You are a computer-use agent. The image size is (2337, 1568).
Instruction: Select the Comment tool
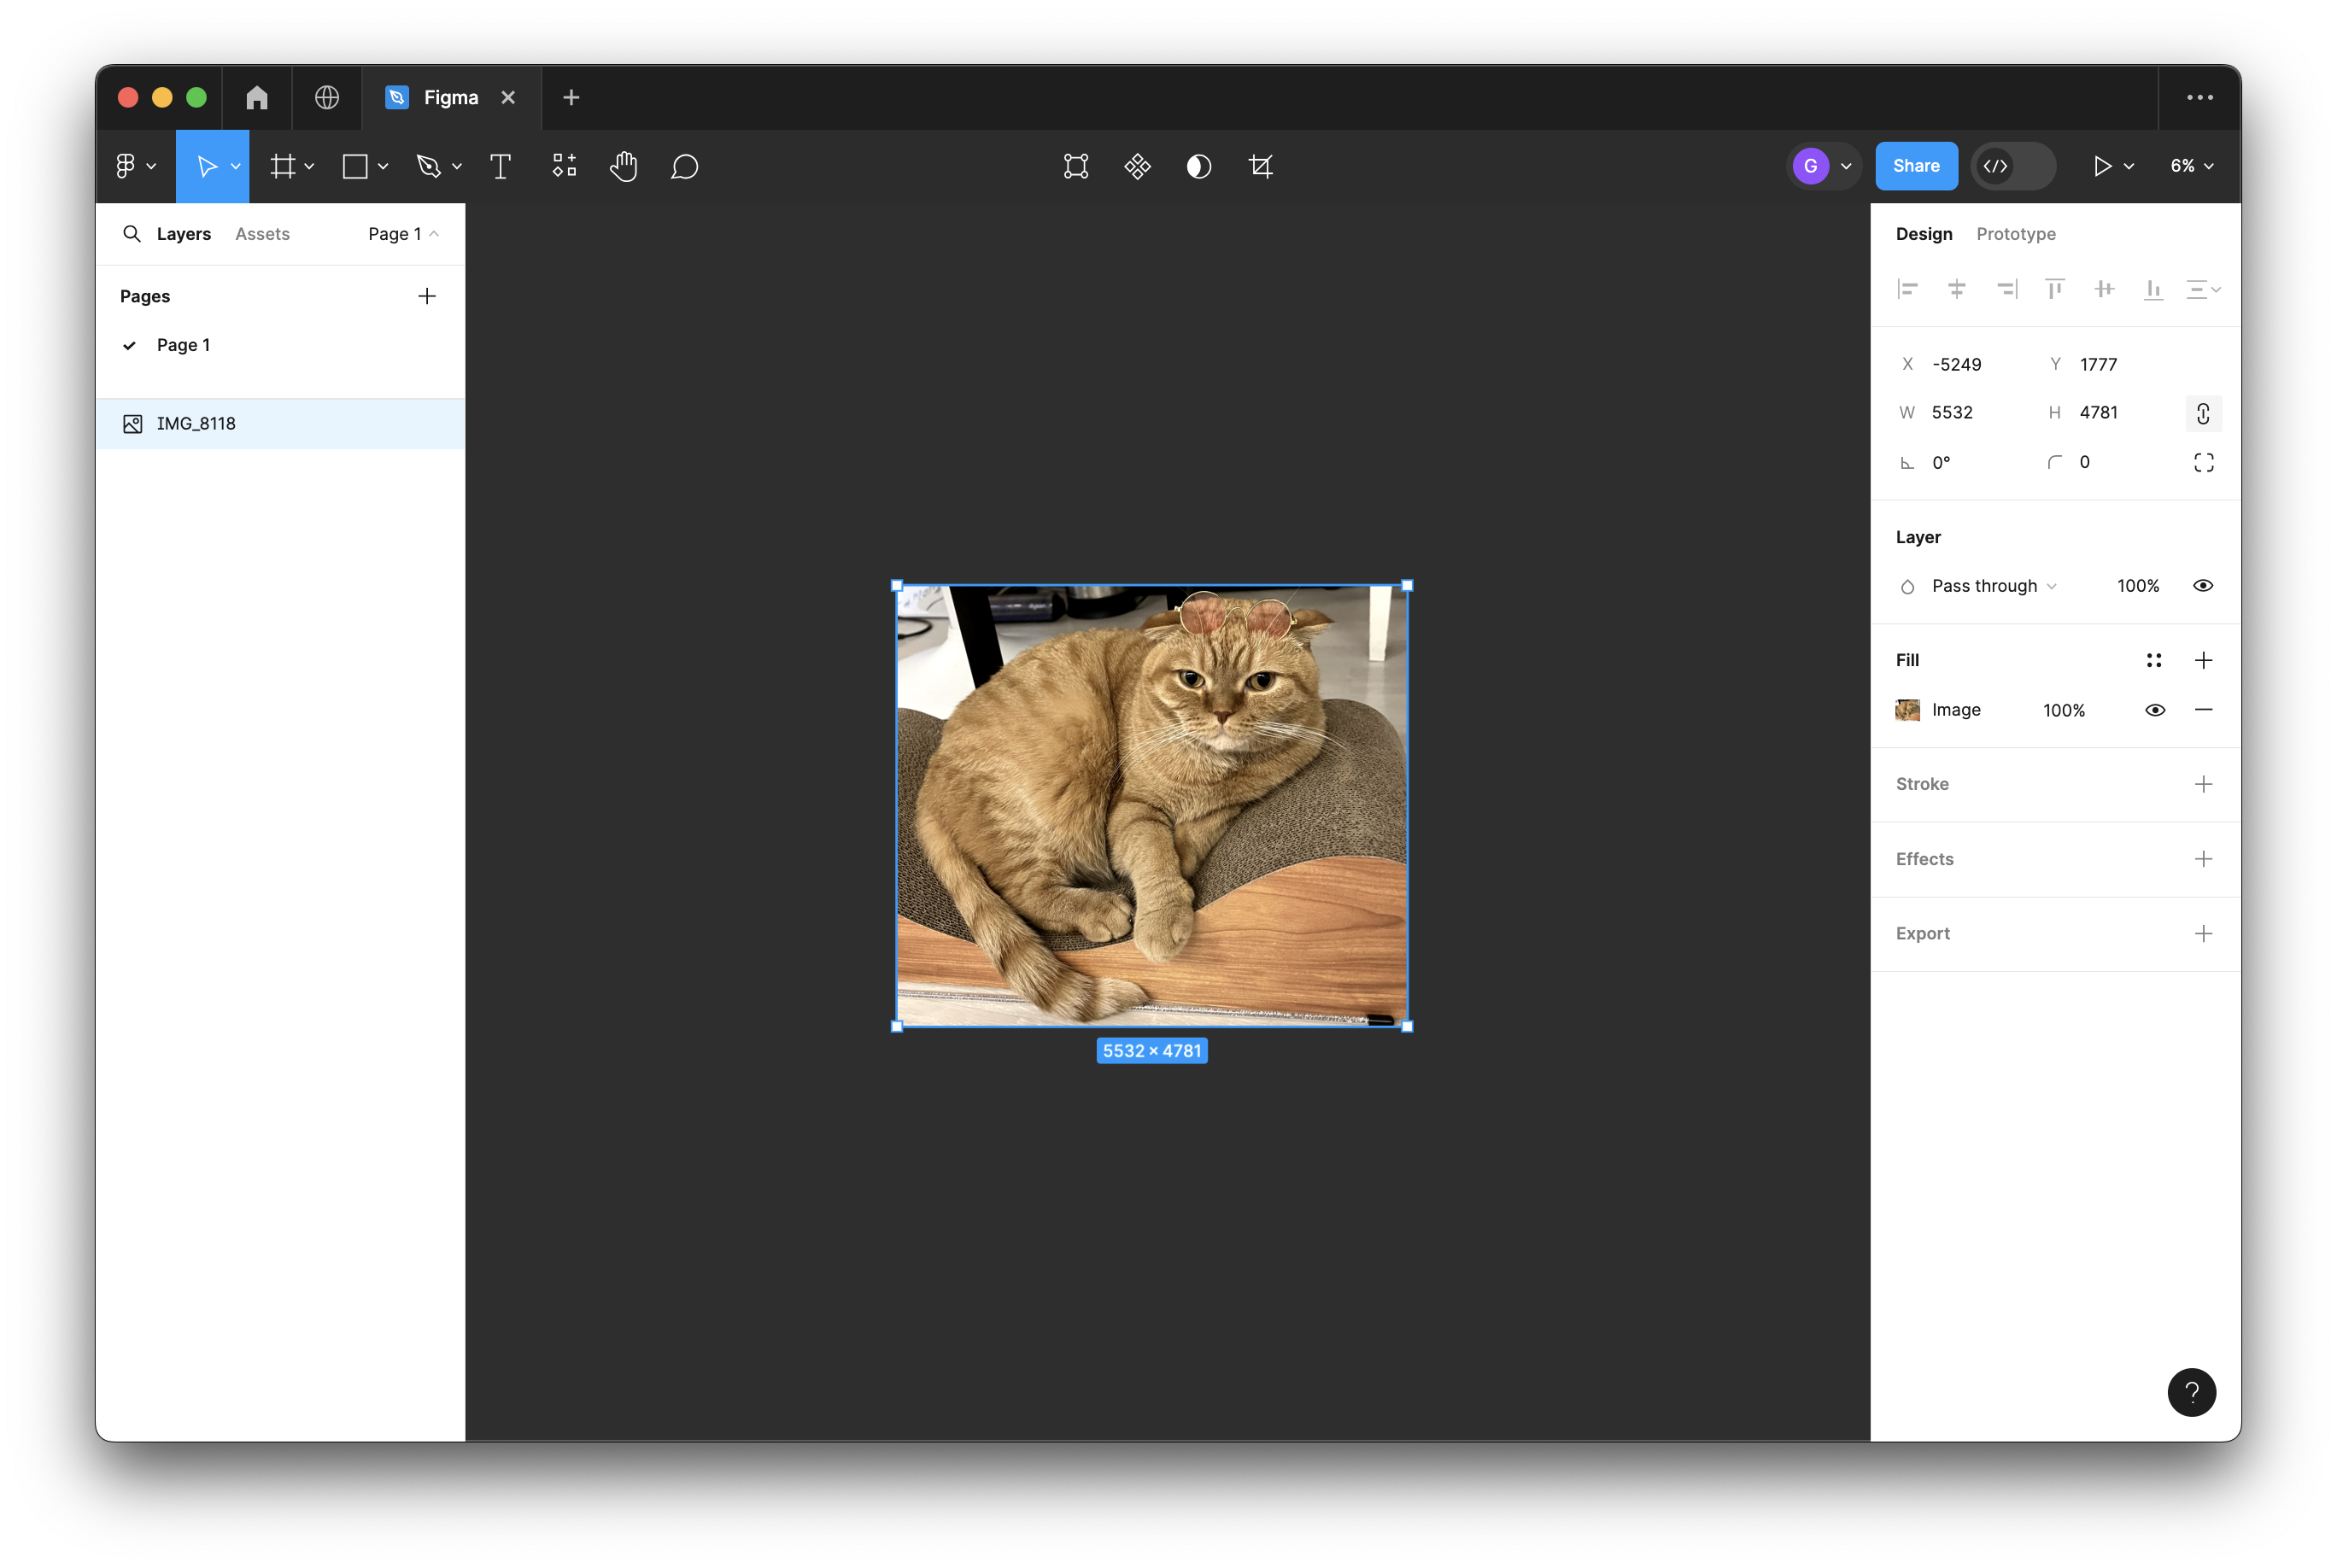[x=684, y=166]
